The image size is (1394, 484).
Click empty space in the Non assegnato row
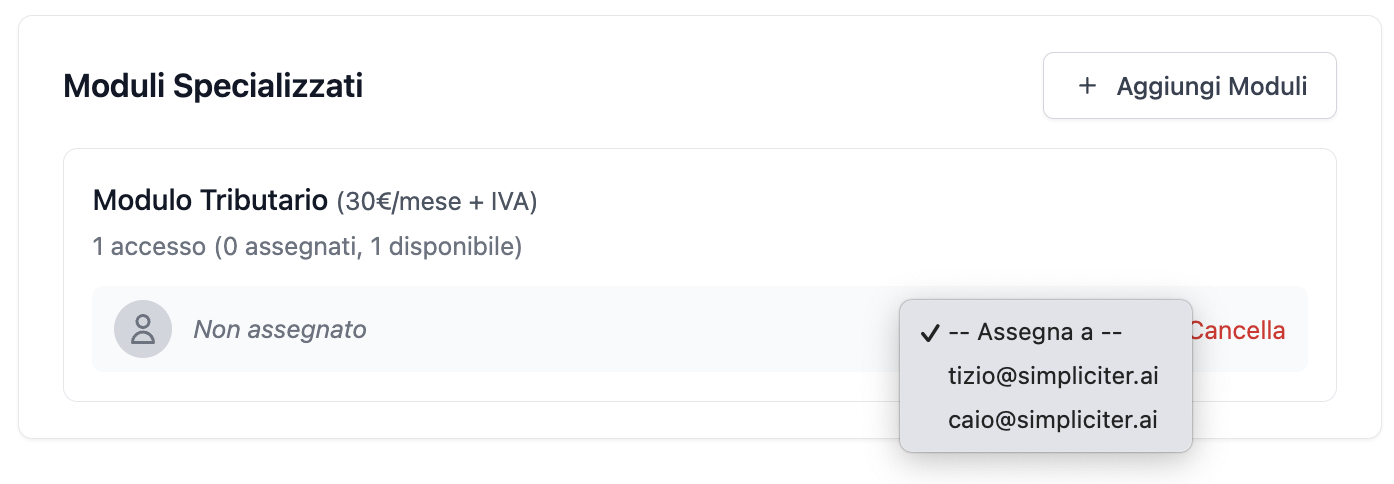coord(620,329)
